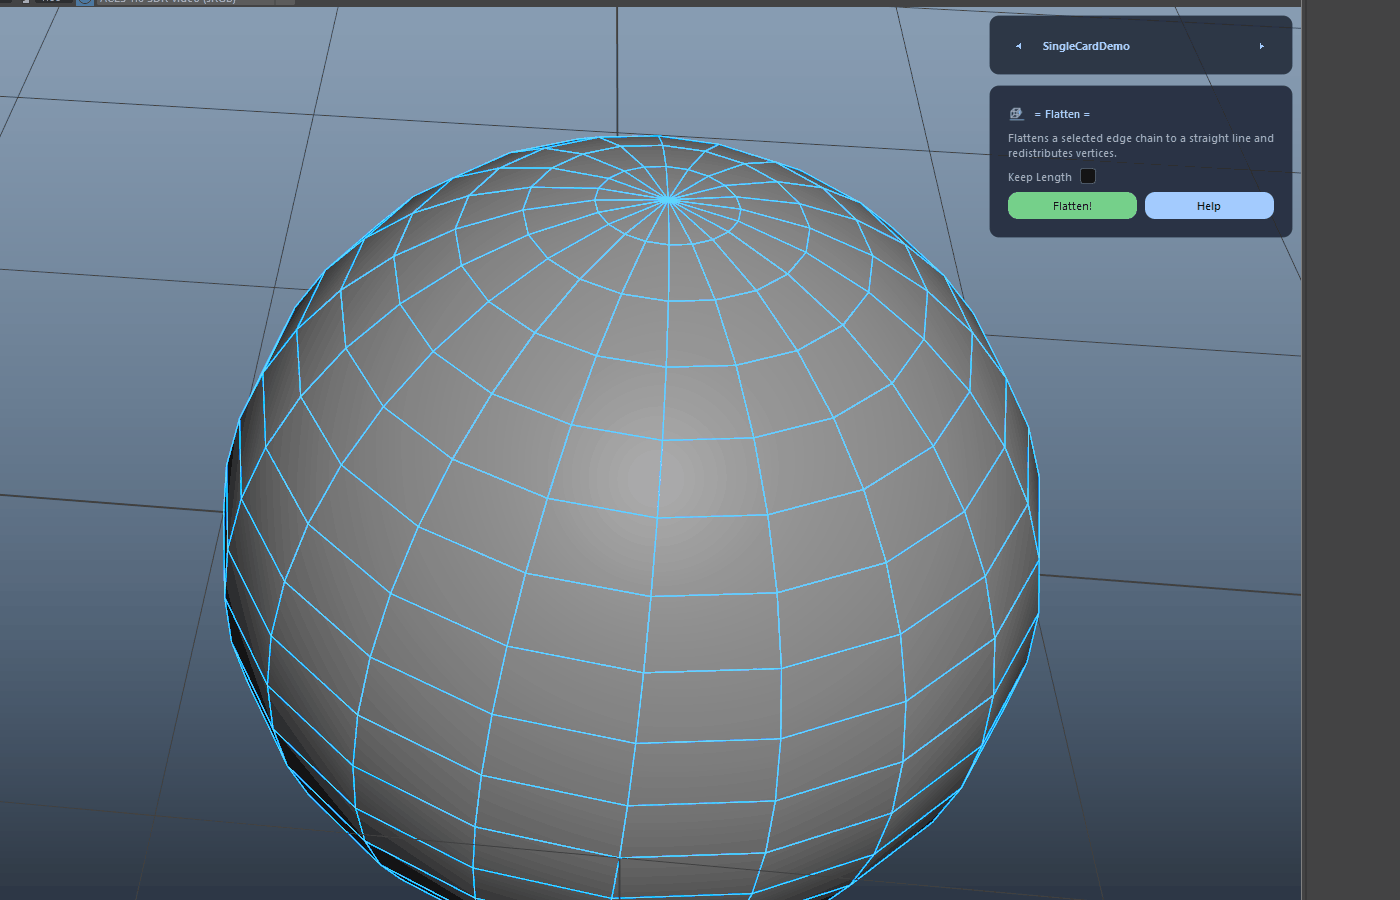Open Help for the Flatten tool
The width and height of the screenshot is (1400, 900).
tap(1209, 205)
